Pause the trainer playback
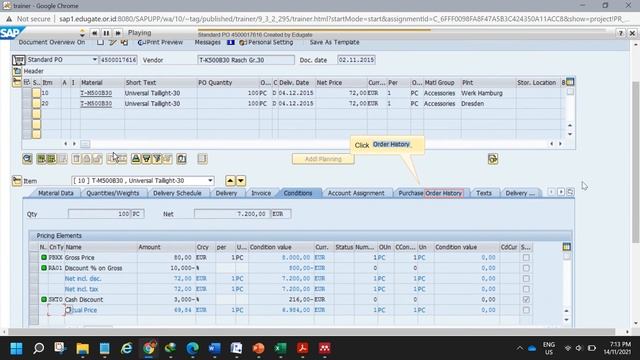The width and height of the screenshot is (640, 360). tap(106, 33)
